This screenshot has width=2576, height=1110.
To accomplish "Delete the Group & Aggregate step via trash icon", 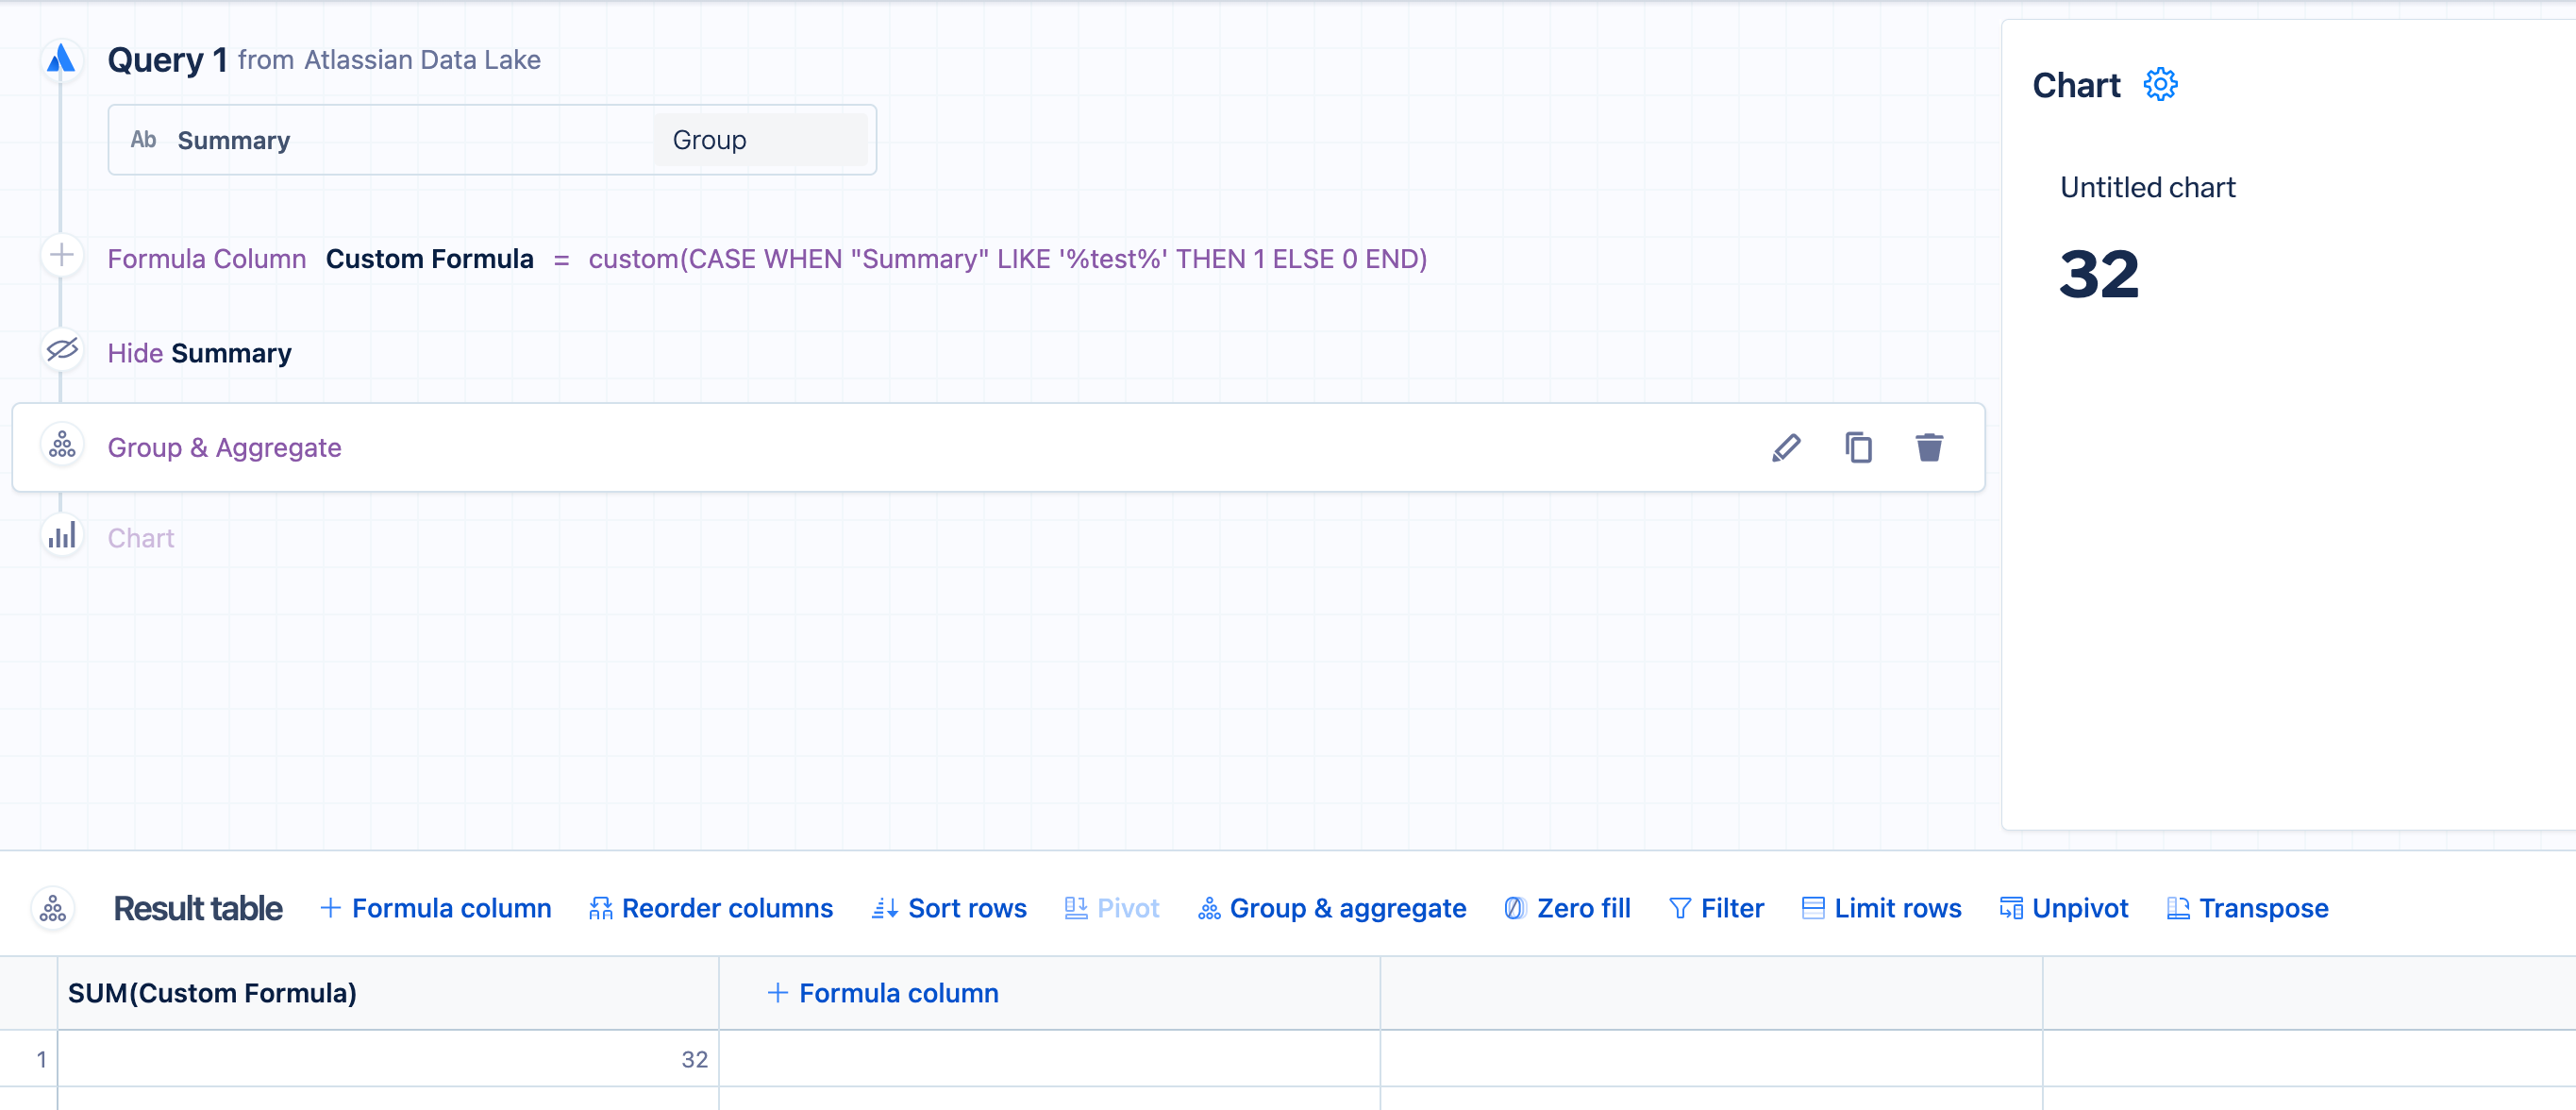I will click(x=1929, y=448).
